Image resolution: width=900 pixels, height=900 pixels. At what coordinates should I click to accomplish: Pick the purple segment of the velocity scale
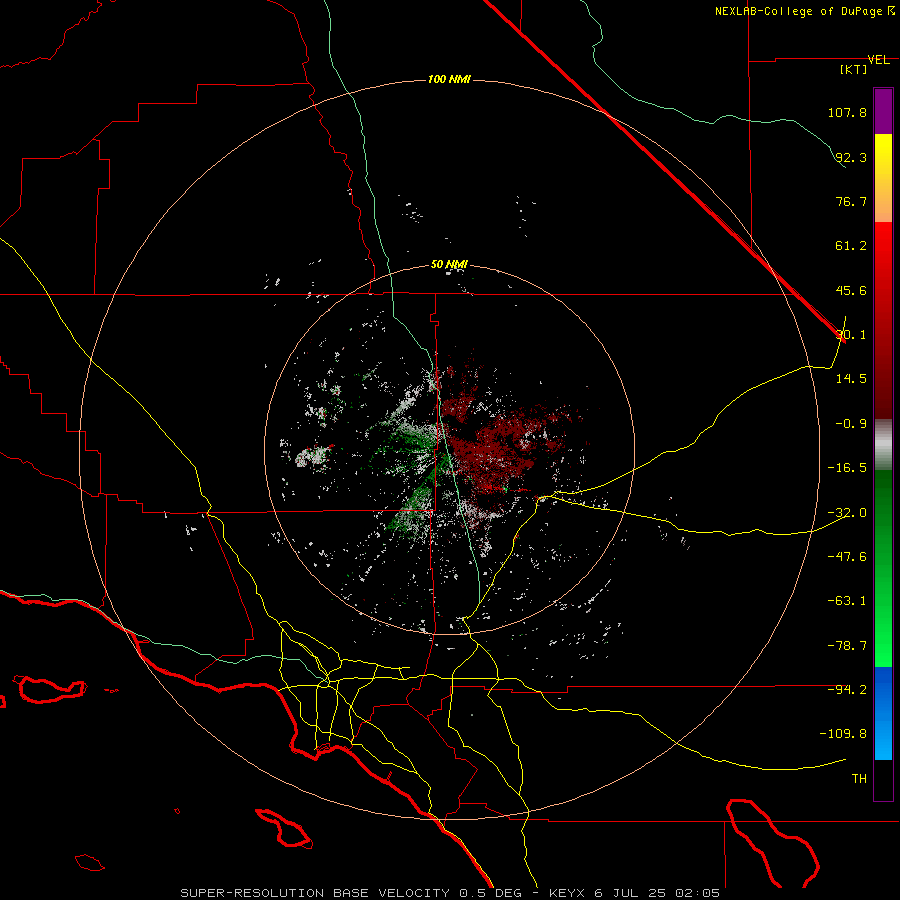pos(883,111)
